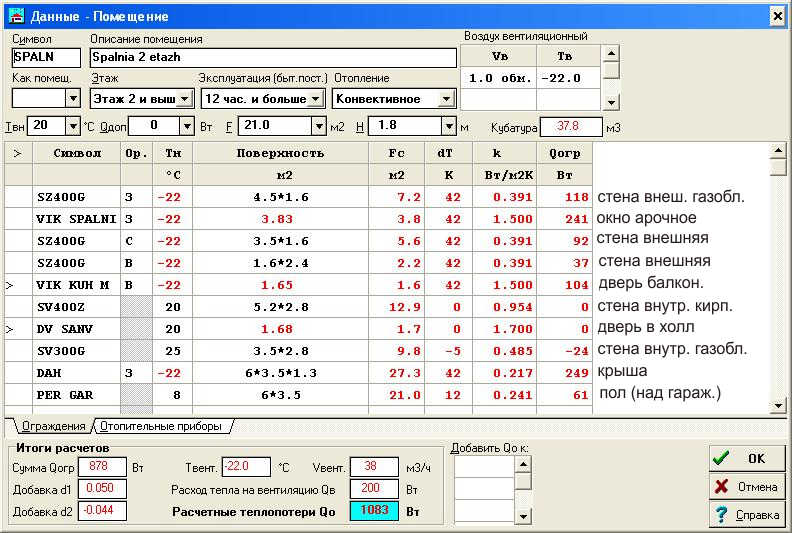Image resolution: width=792 pixels, height=533 pixels.
Task: Click main table scroll up arrow
Action: pos(778,151)
